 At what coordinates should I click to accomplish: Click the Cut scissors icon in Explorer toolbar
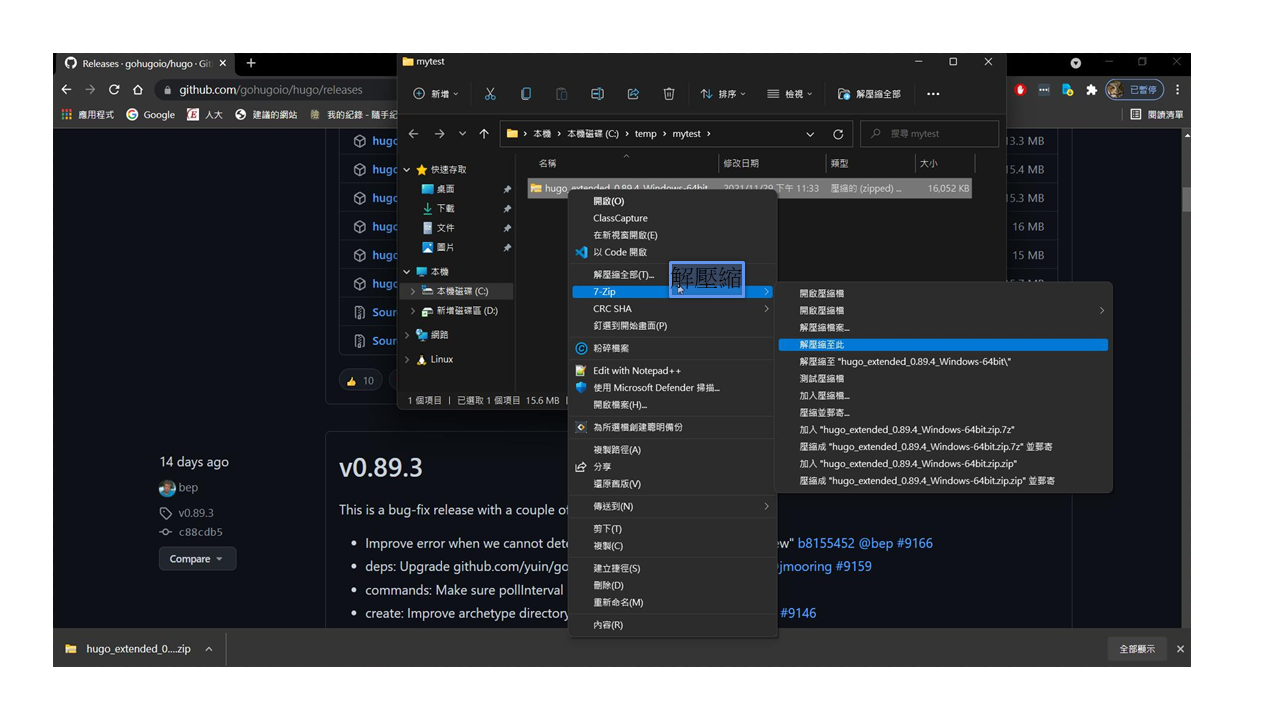point(490,94)
